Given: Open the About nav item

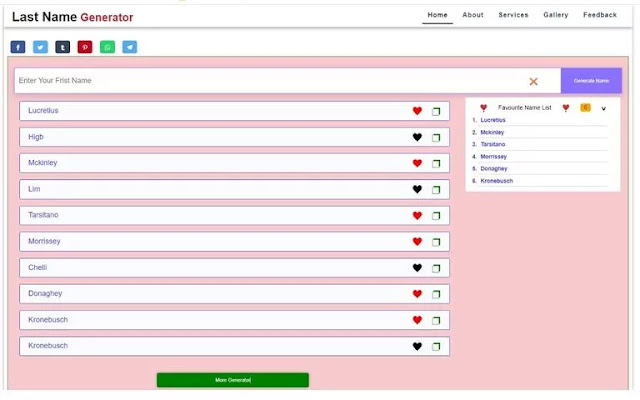Looking at the screenshot, I should tap(473, 15).
